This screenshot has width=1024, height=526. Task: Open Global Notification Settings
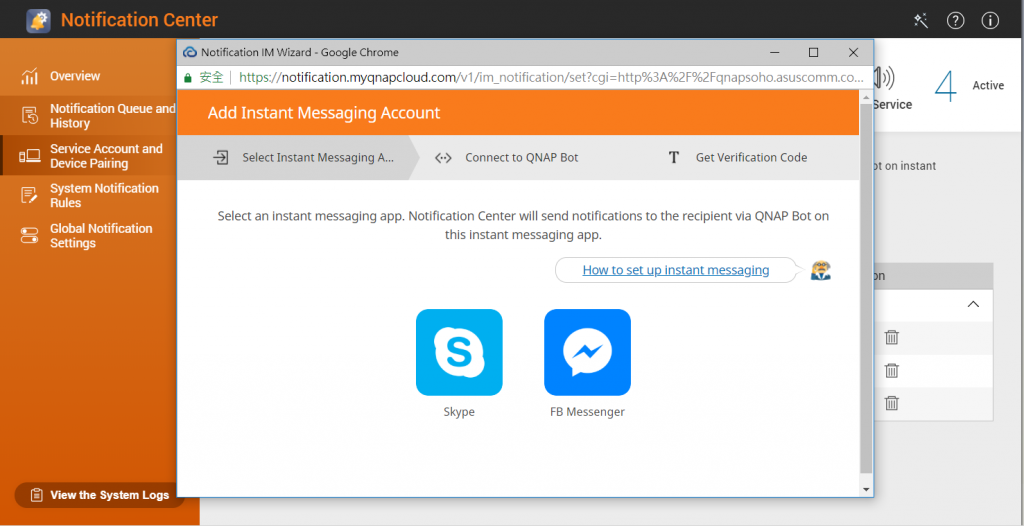(x=90, y=236)
